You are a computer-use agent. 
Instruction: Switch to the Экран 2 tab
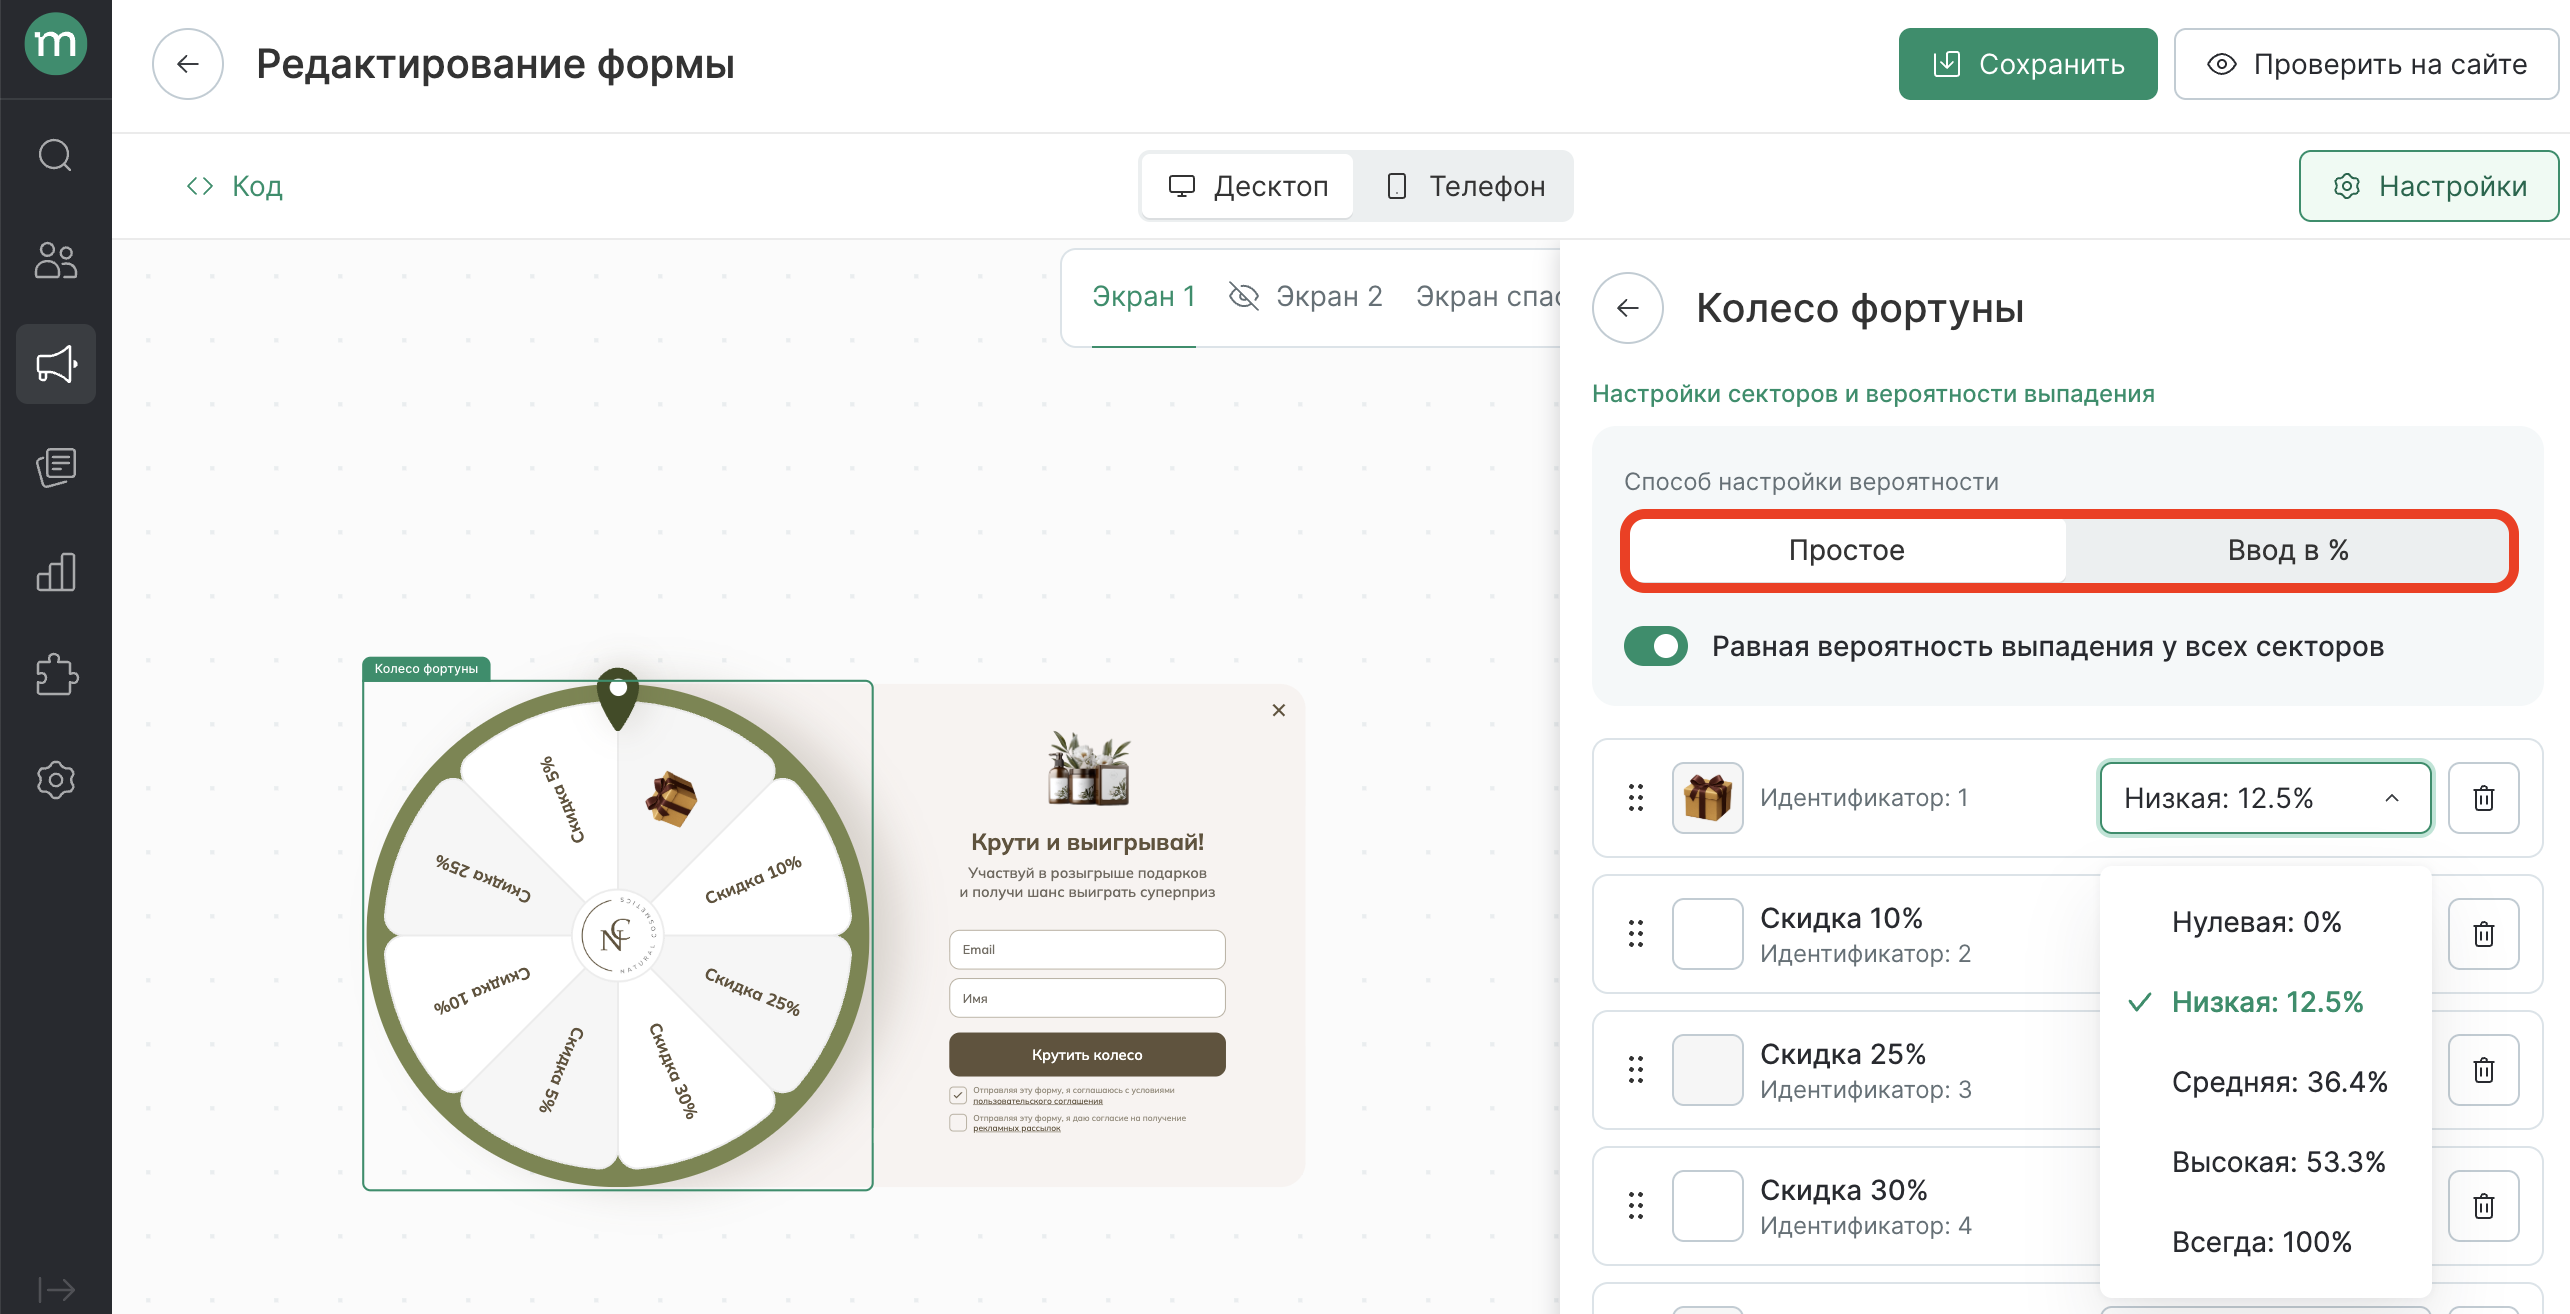point(1328,296)
